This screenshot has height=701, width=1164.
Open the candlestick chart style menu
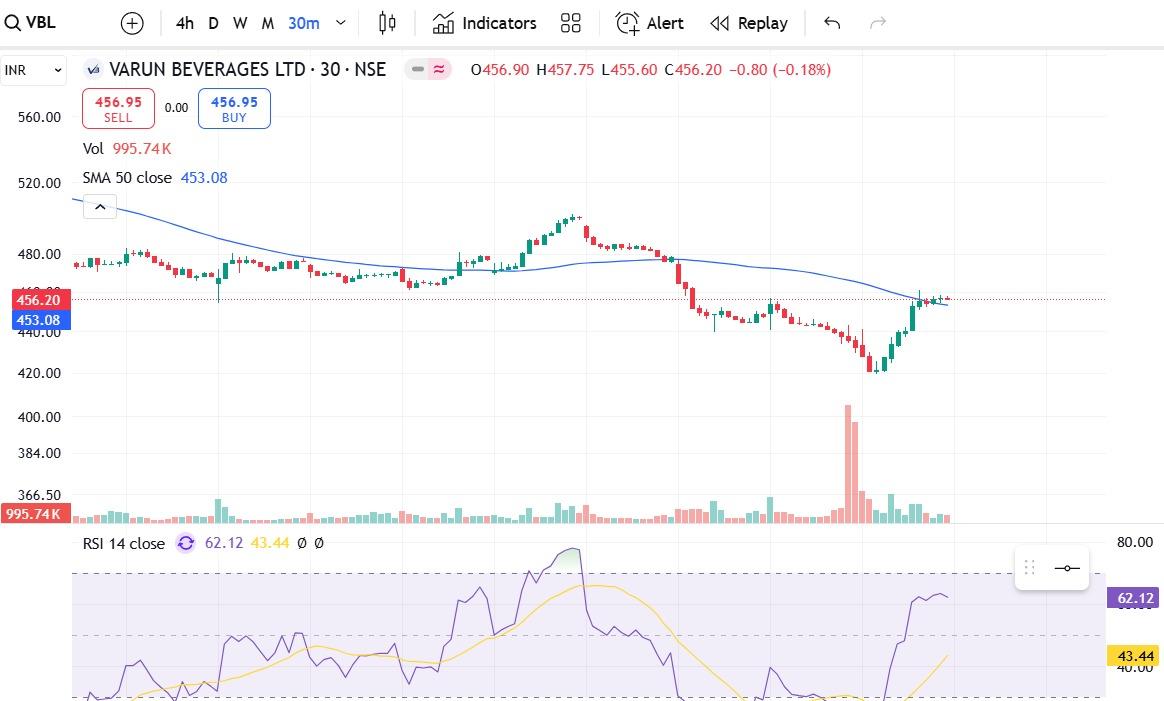387,23
